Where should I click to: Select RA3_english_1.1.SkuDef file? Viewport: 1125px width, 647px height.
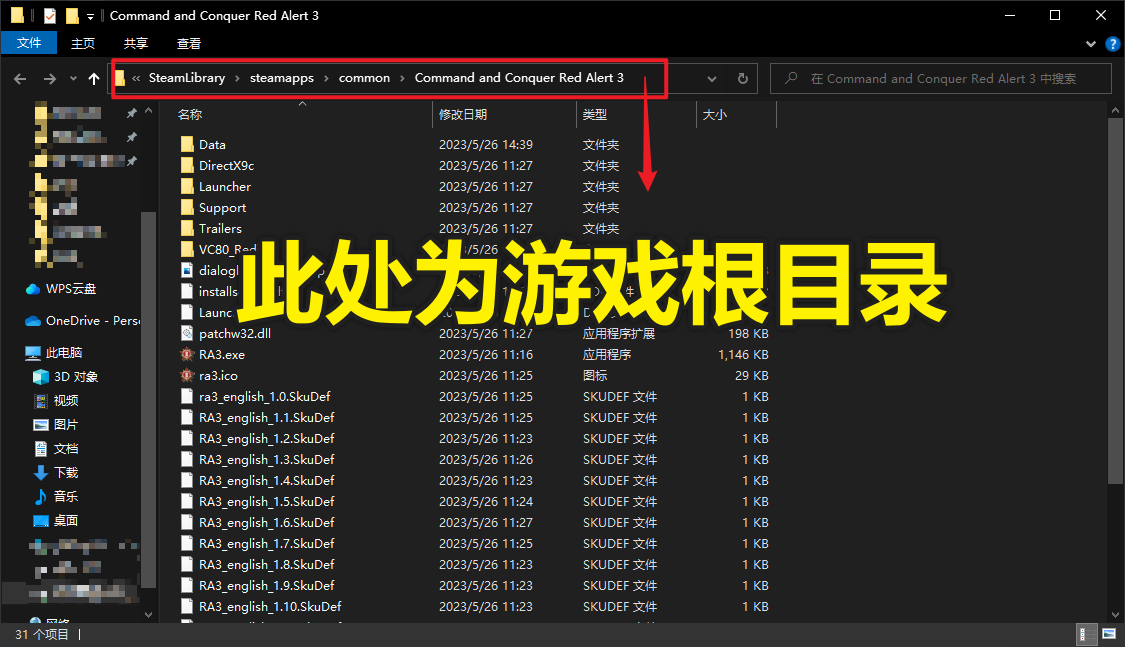267,417
